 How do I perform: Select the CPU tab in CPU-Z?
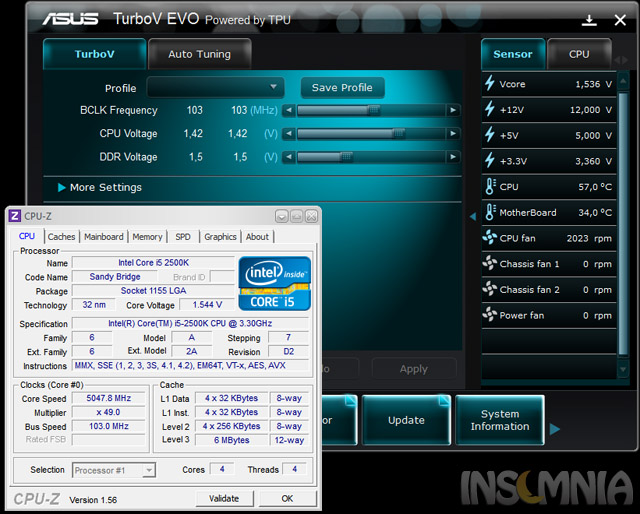(x=27, y=236)
